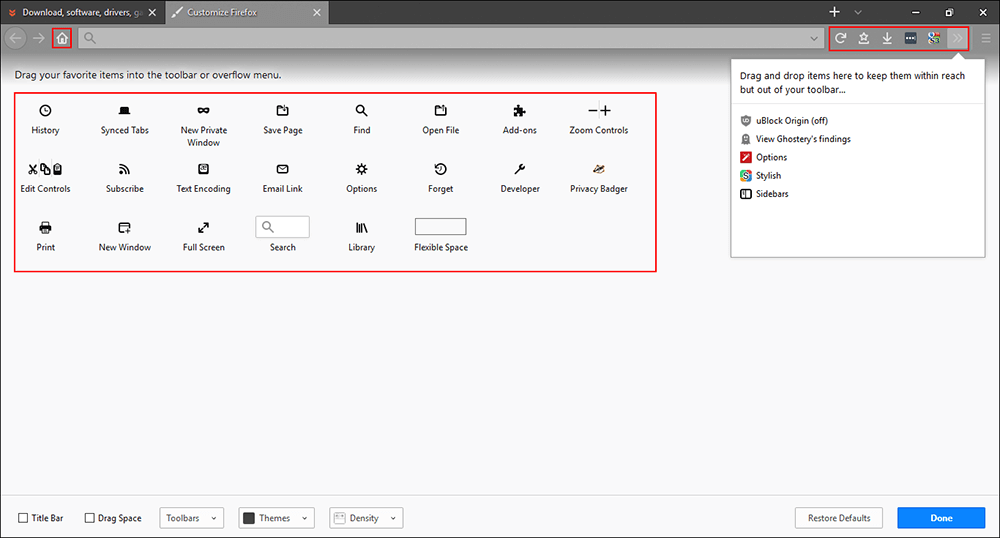The height and width of the screenshot is (538, 1000).
Task: Select the Flexible Space widget
Action: pyautogui.click(x=441, y=227)
